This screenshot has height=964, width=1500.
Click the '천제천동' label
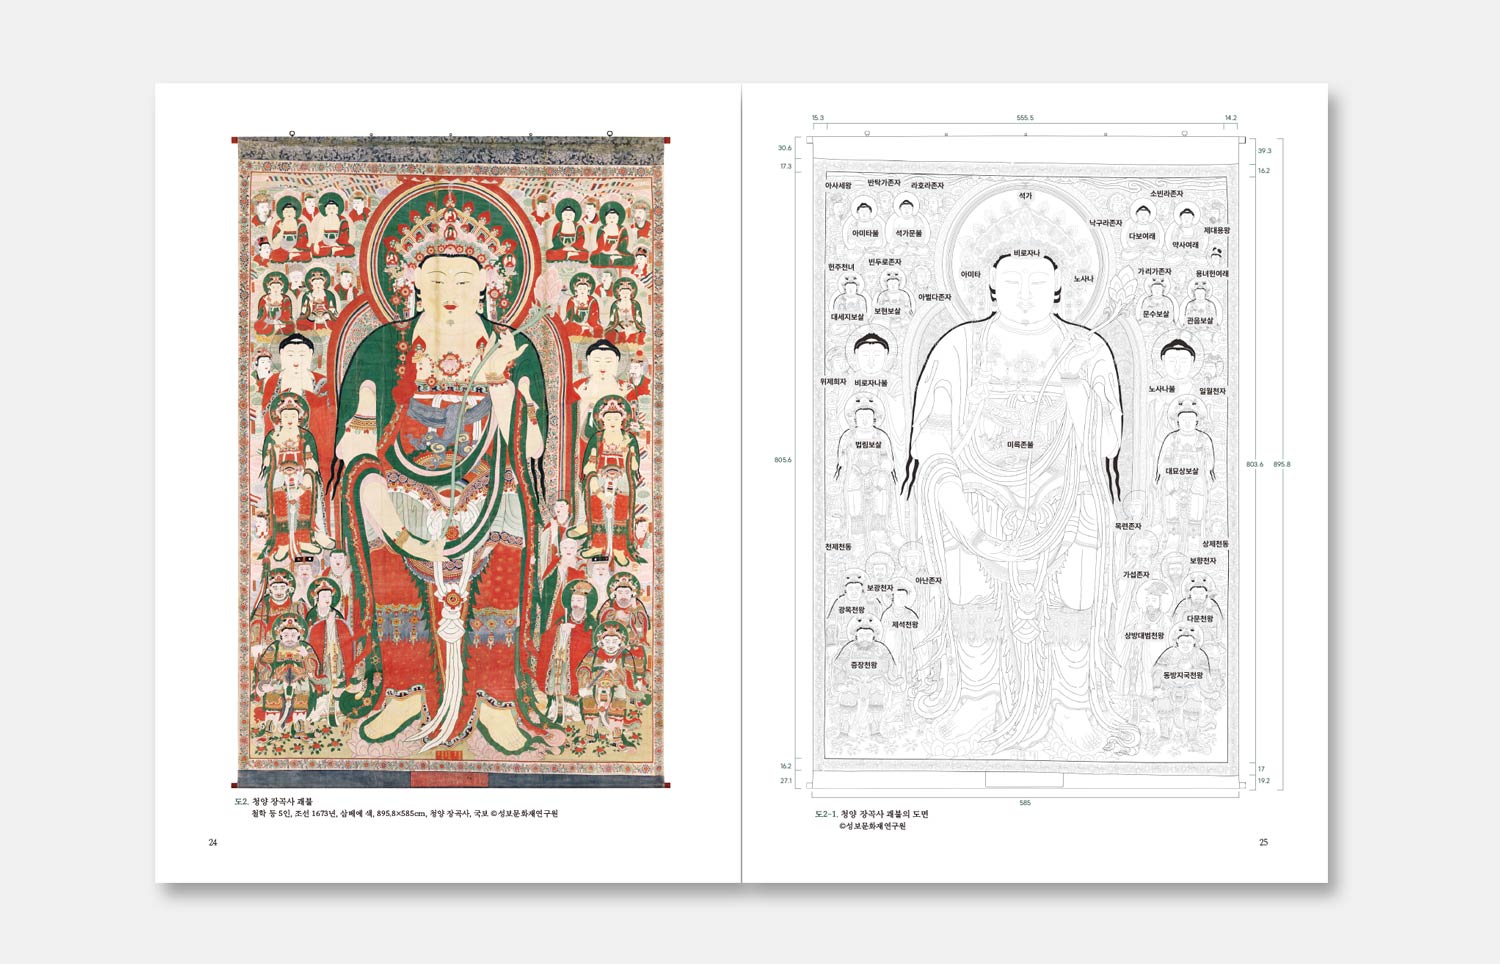click(x=838, y=547)
